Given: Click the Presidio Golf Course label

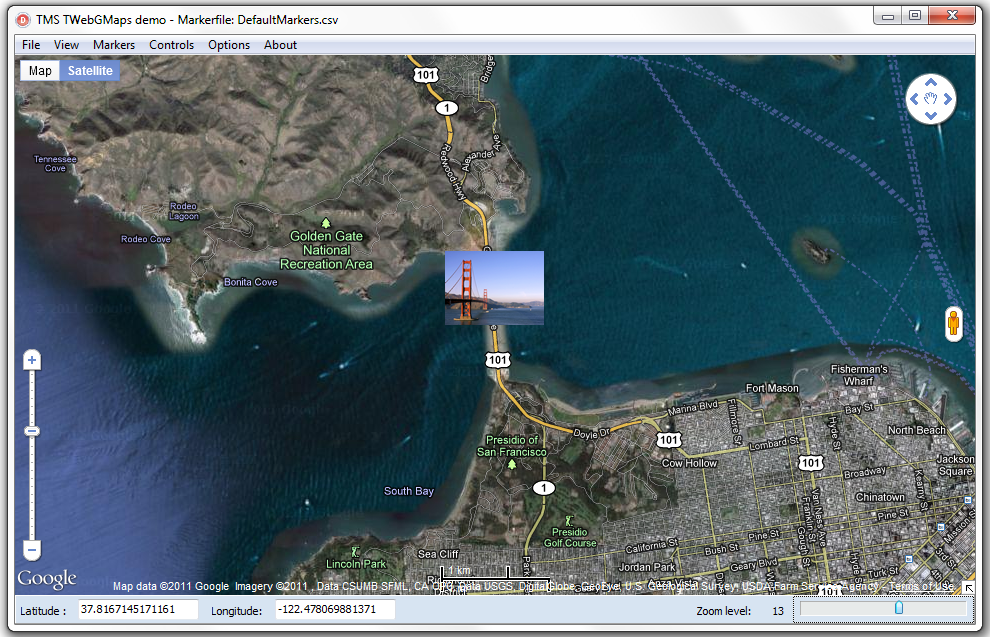Looking at the screenshot, I should (570, 537).
